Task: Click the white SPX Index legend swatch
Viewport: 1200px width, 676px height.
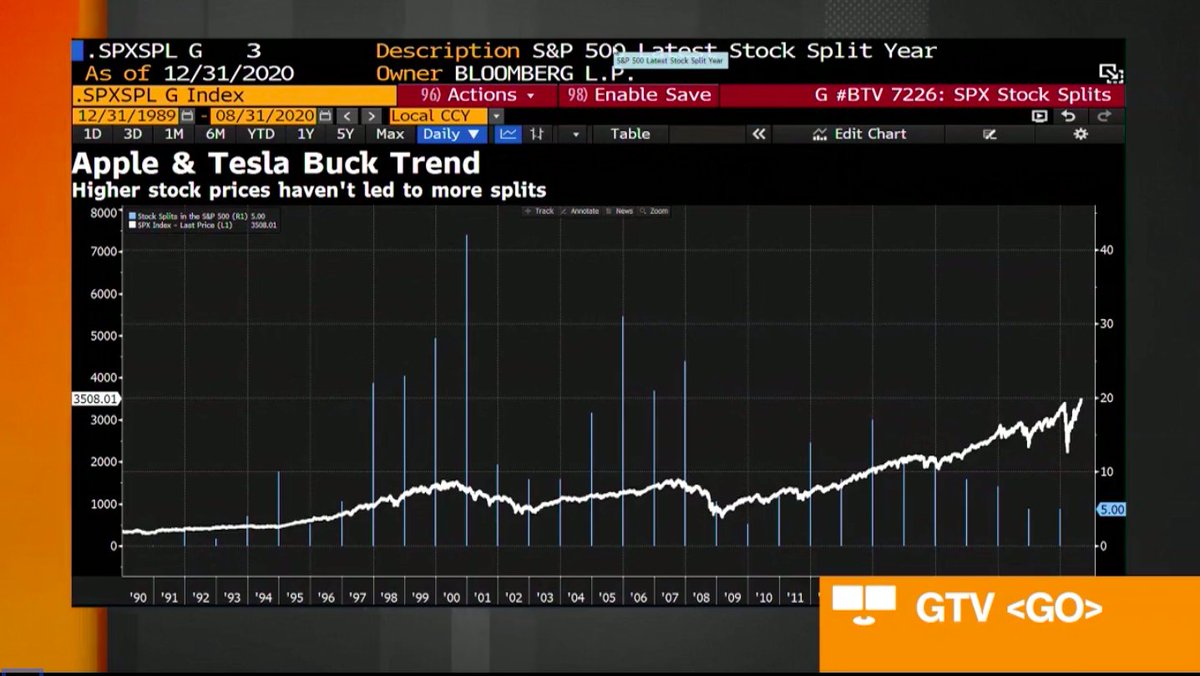Action: tap(131, 225)
